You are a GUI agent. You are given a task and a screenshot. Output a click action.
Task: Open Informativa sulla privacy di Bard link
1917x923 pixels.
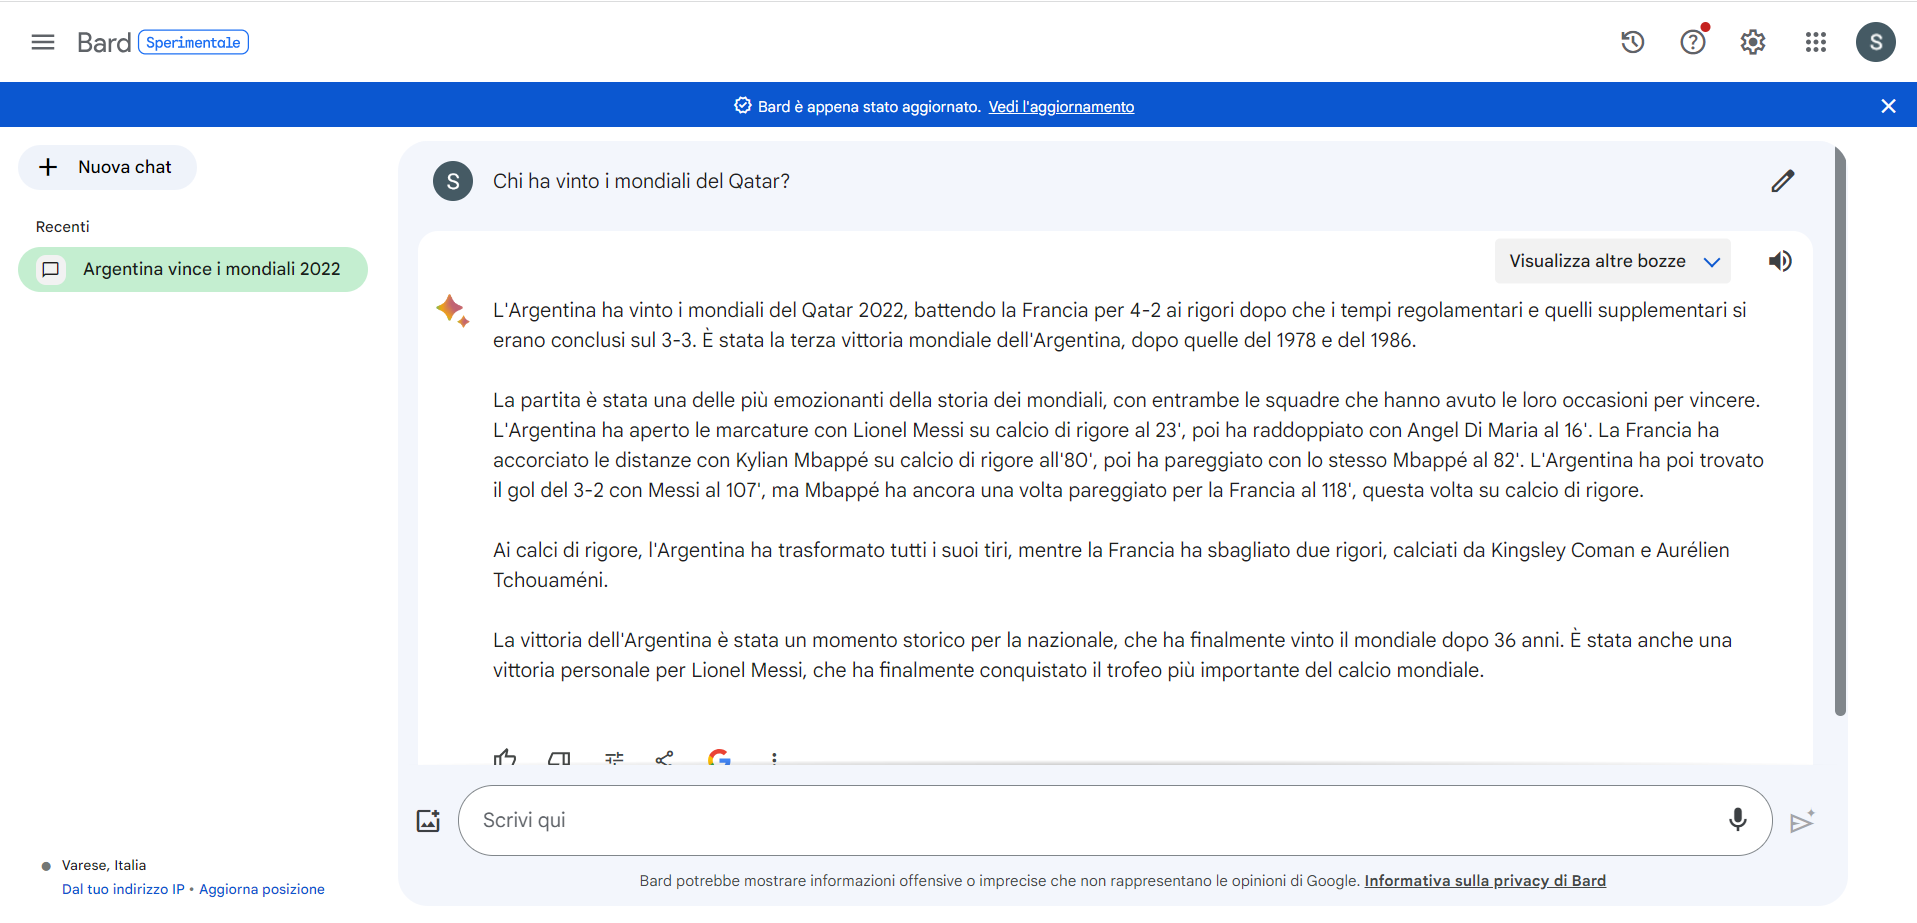(x=1485, y=881)
